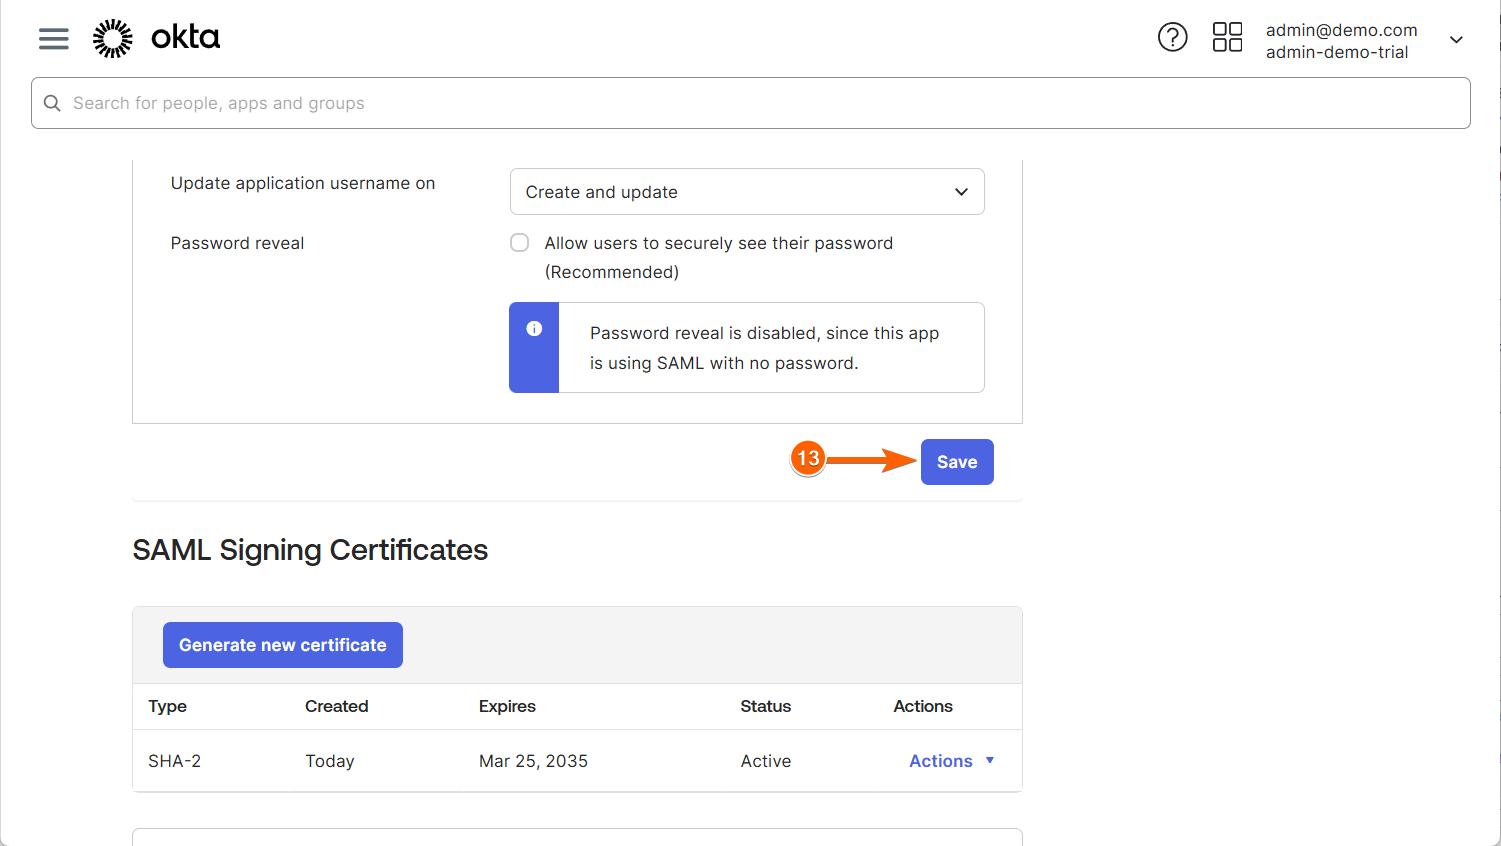Click the okta wordmark text
The height and width of the screenshot is (846, 1501).
[x=185, y=38]
